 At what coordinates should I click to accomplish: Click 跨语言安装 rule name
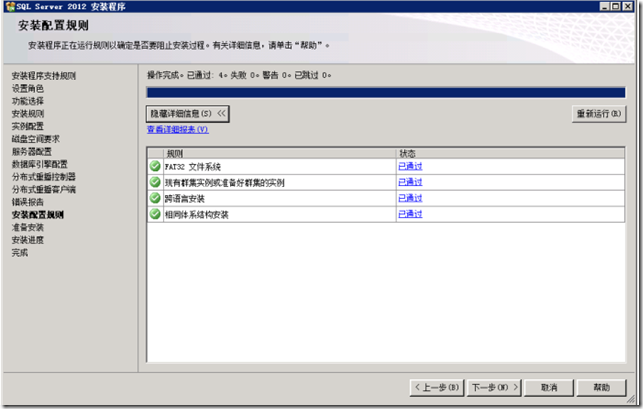point(185,199)
